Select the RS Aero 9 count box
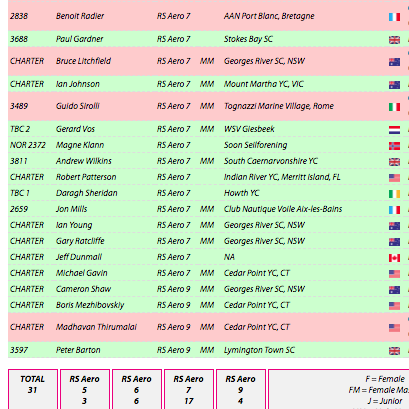 (x=241, y=389)
